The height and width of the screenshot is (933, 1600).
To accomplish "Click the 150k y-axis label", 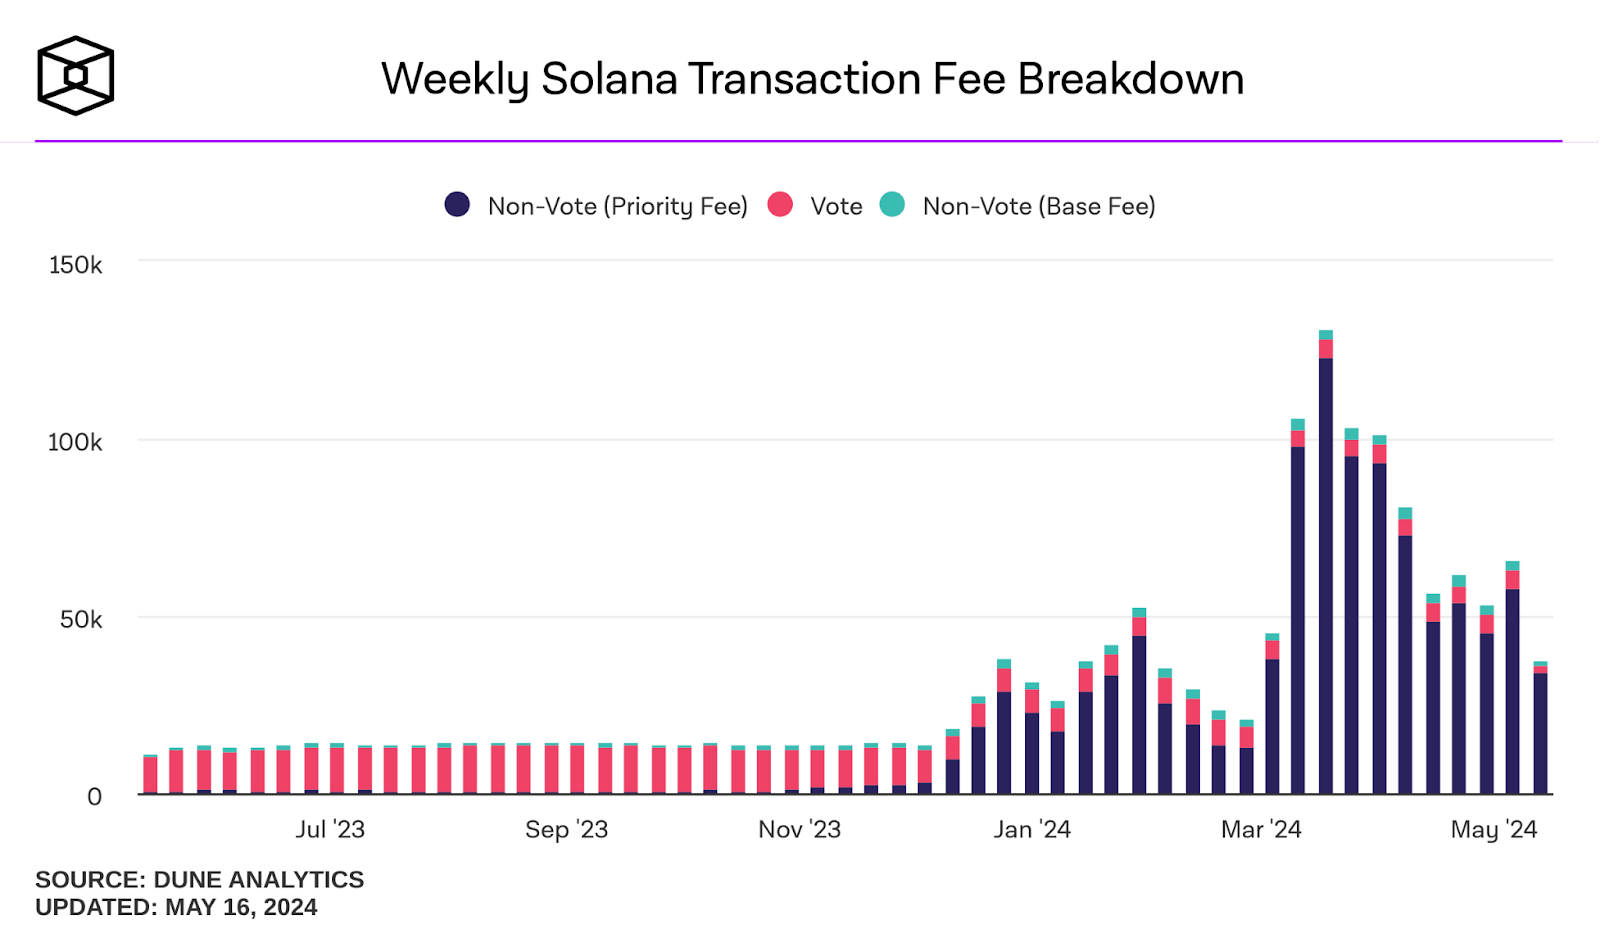I will (x=76, y=265).
